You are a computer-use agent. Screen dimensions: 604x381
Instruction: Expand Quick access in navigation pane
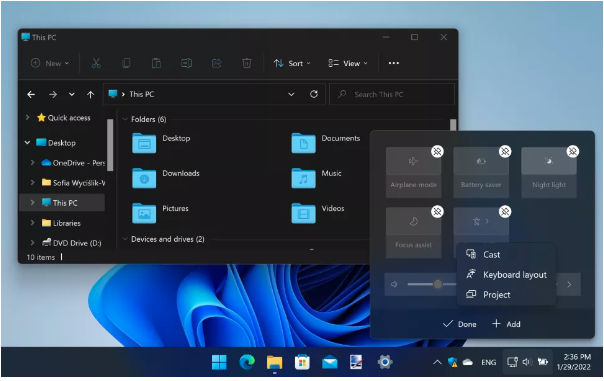click(x=27, y=117)
